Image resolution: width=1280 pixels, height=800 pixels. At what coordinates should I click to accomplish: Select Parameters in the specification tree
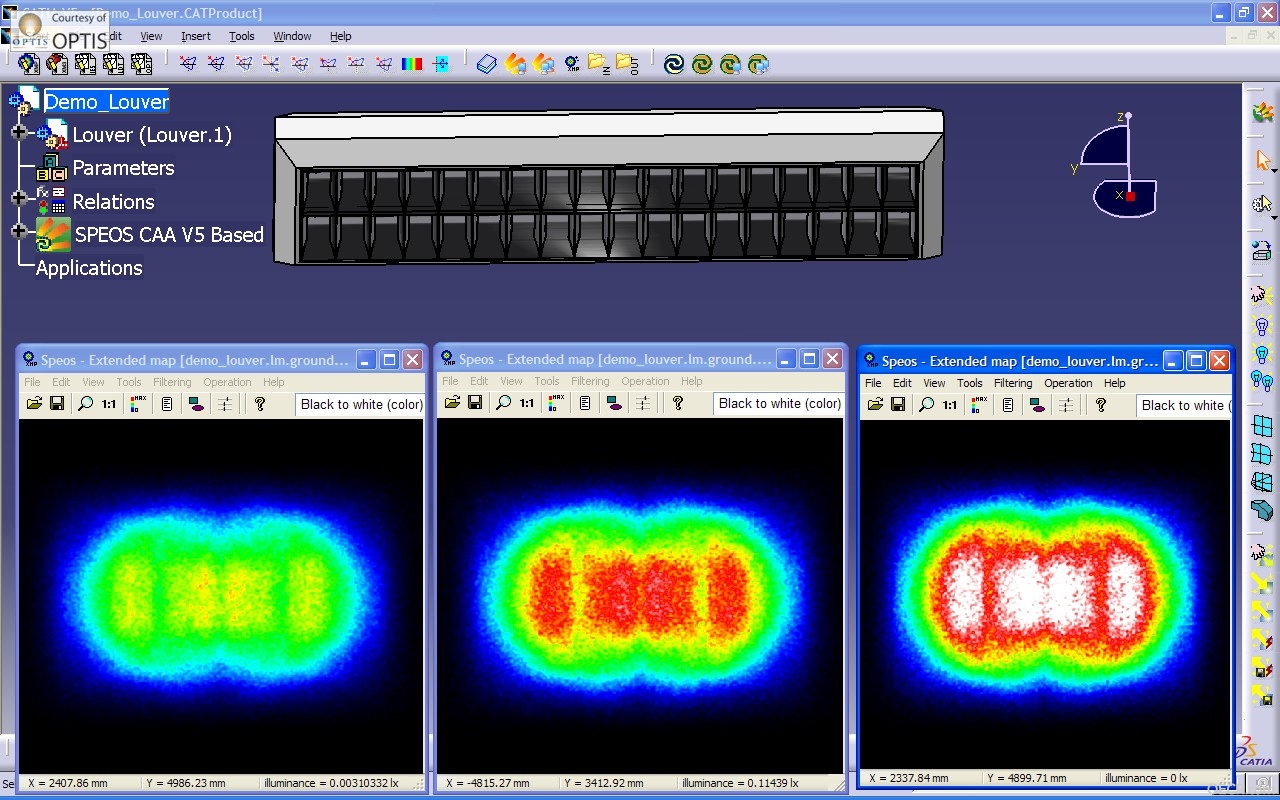123,168
